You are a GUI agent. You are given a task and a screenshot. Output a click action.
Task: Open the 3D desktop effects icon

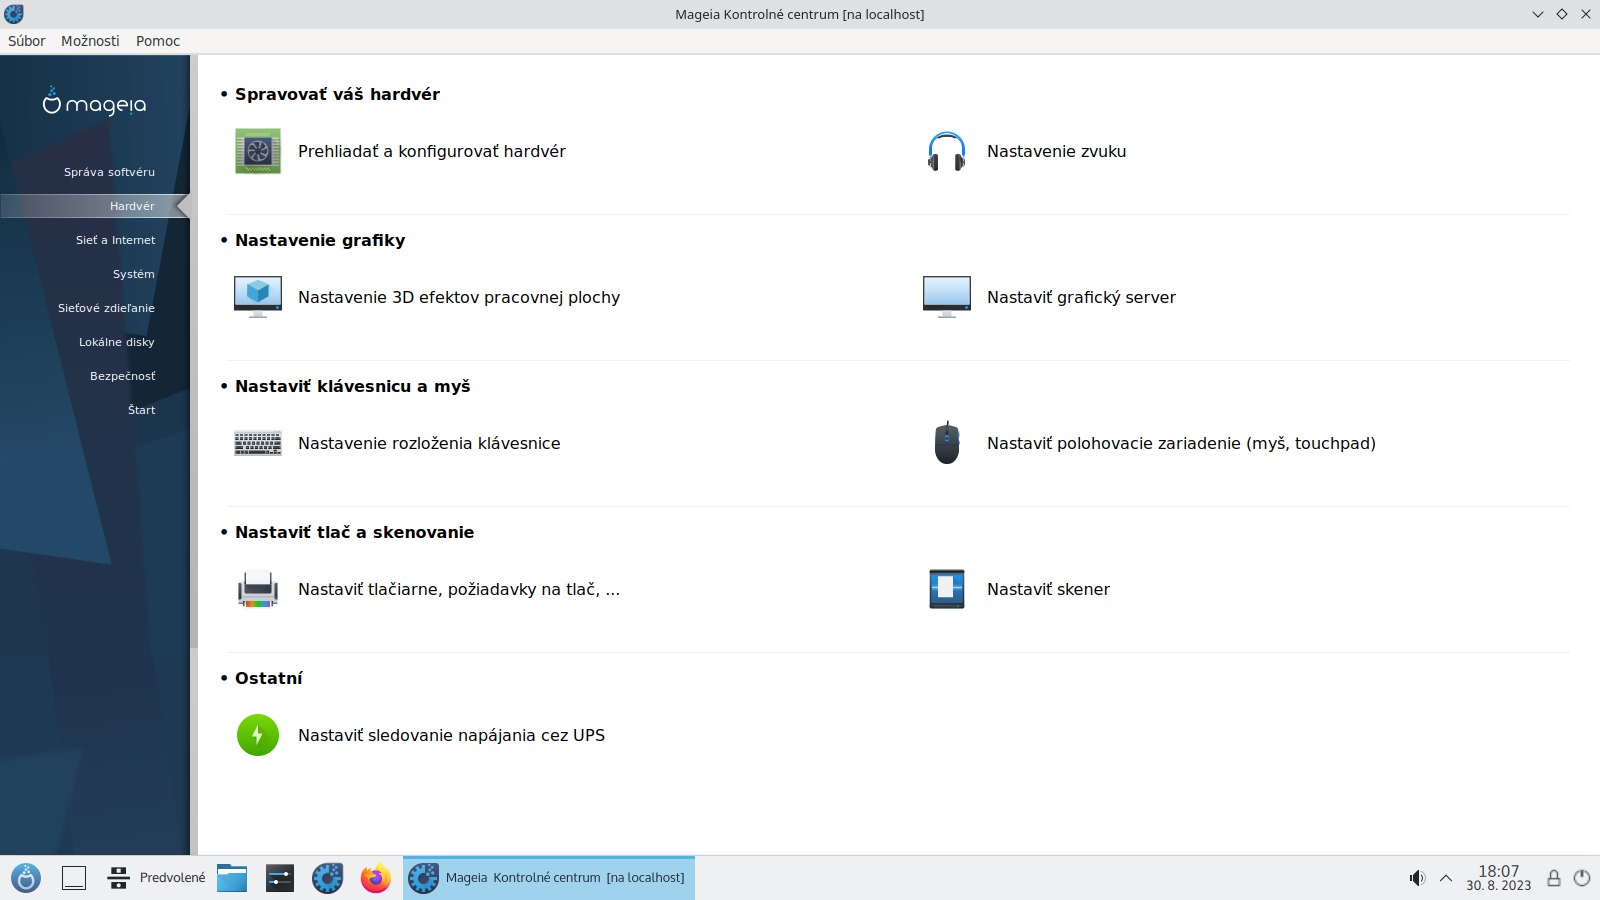click(x=257, y=297)
